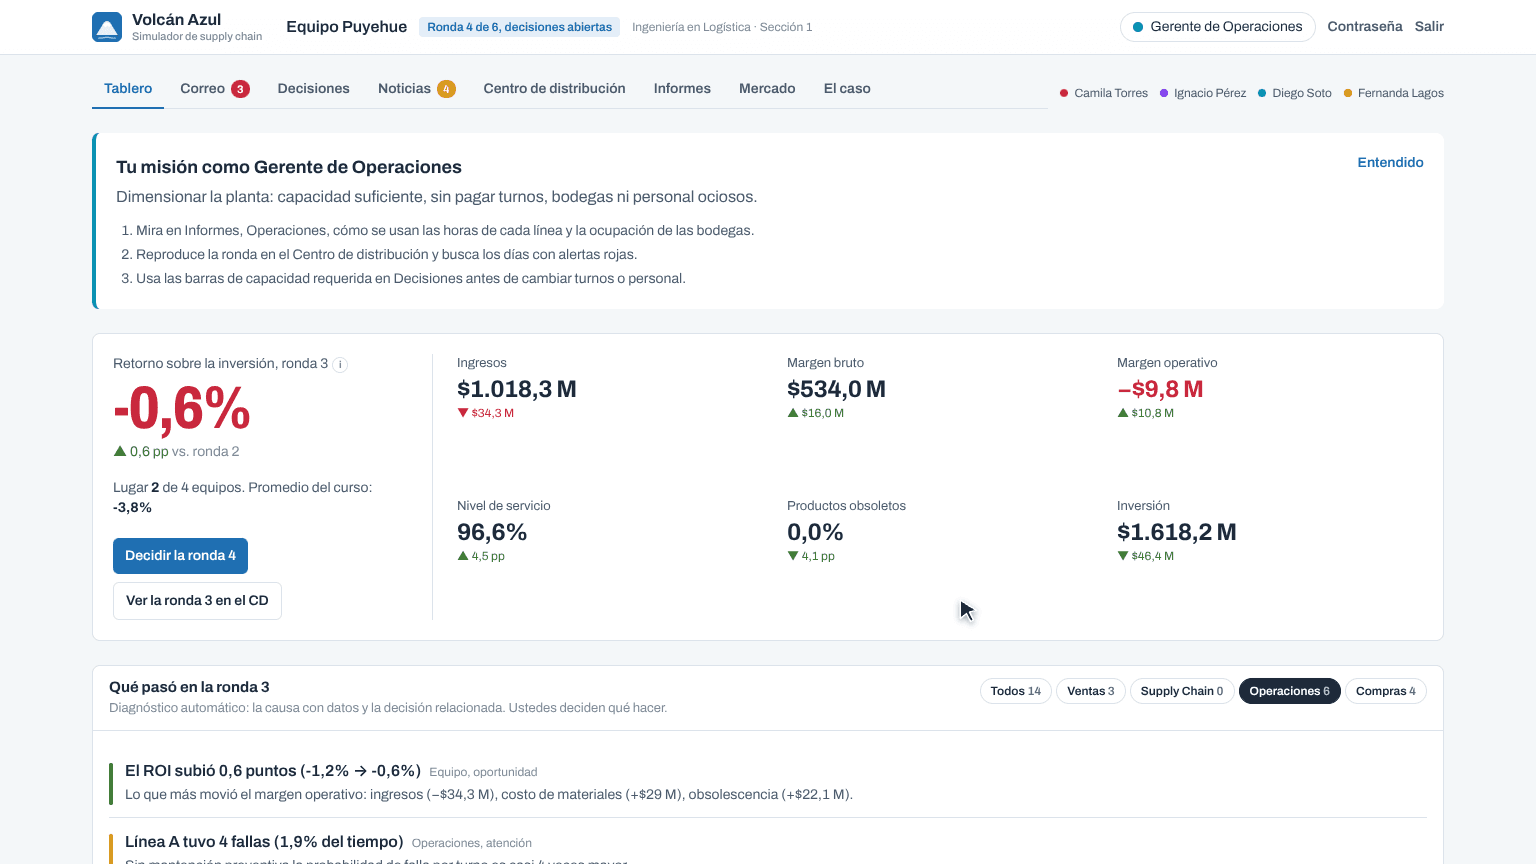
Task: Click the info icon beside Retorno sobre la inversión
Action: 340,365
